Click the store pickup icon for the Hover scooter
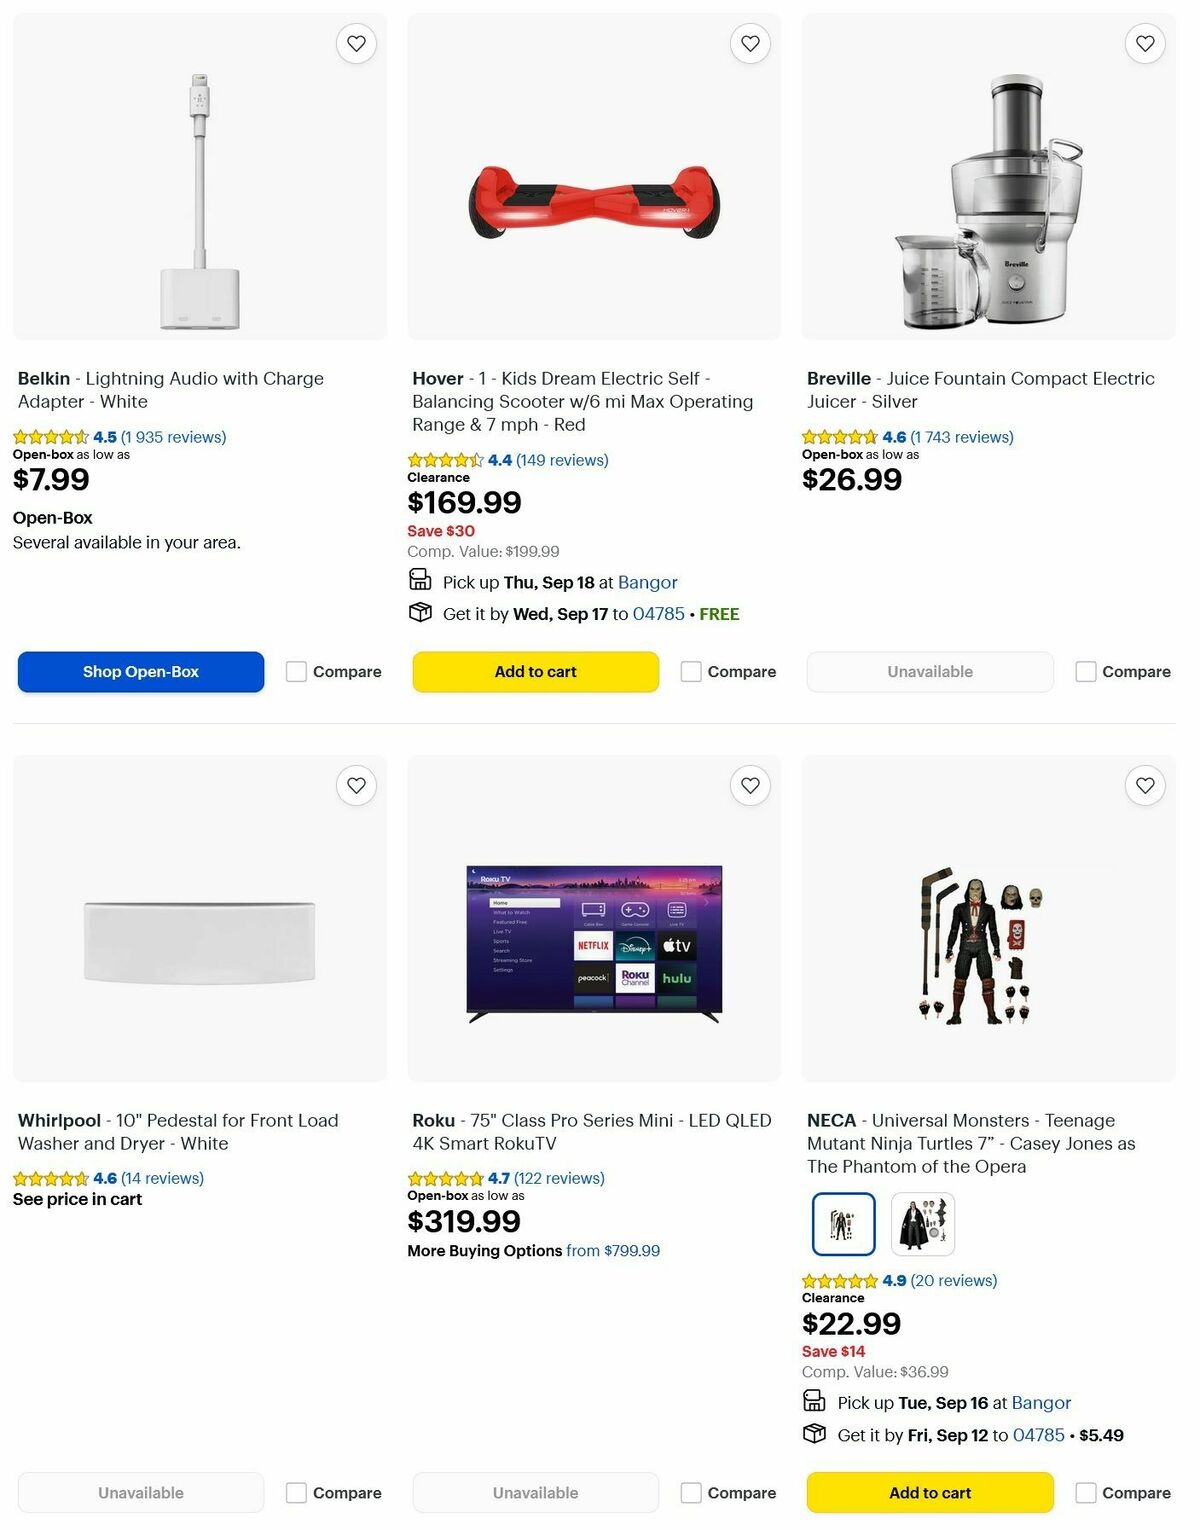 click(x=419, y=581)
